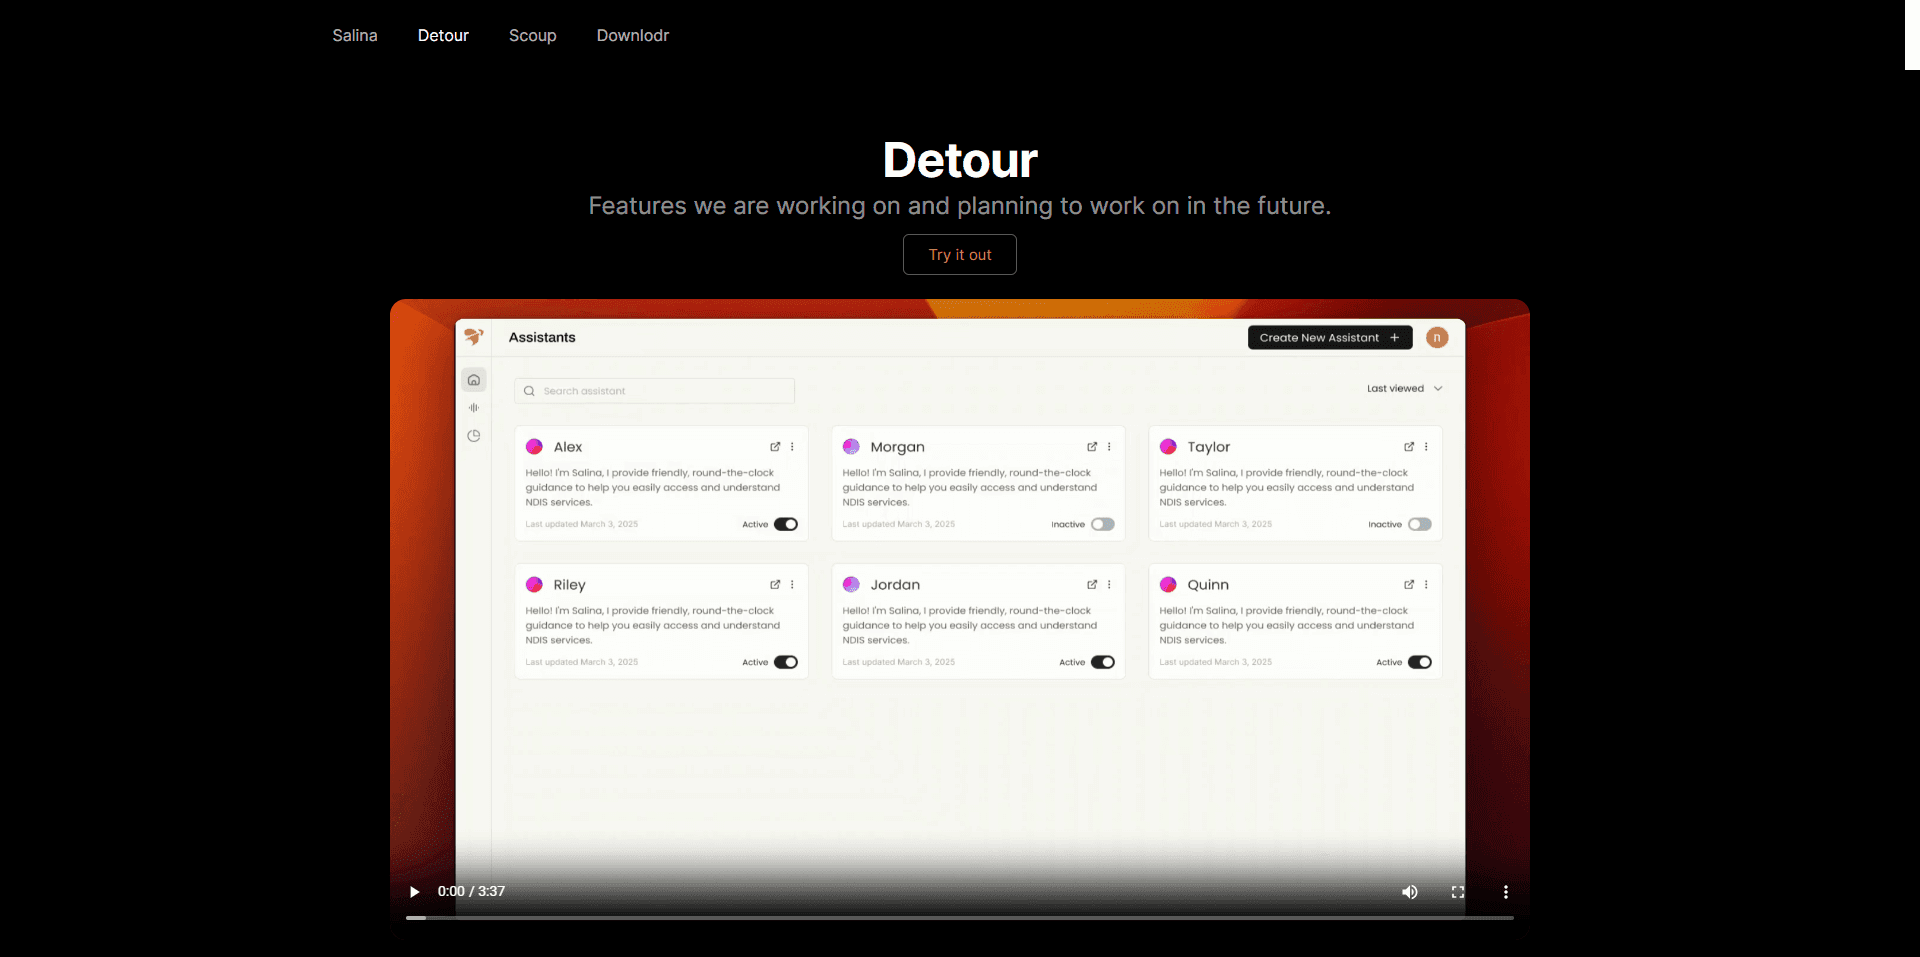Screen dimensions: 1920x957
Task: Click the Salina bird logo in the app header
Action: [x=475, y=337]
